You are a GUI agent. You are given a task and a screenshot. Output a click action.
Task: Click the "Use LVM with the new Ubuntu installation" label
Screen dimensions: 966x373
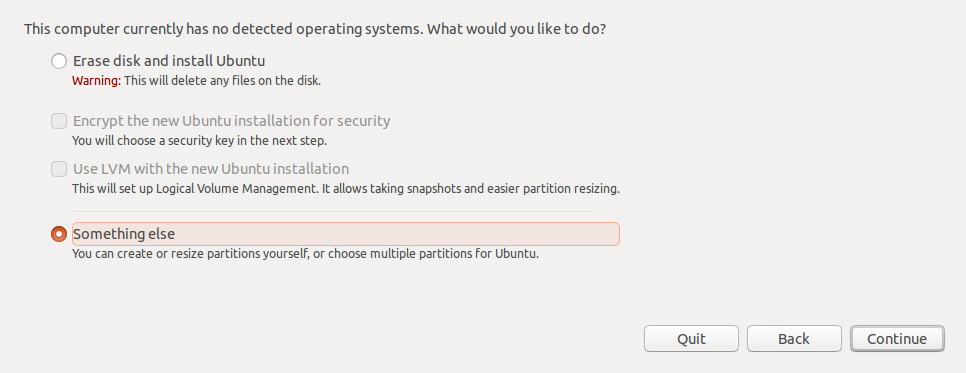211,169
